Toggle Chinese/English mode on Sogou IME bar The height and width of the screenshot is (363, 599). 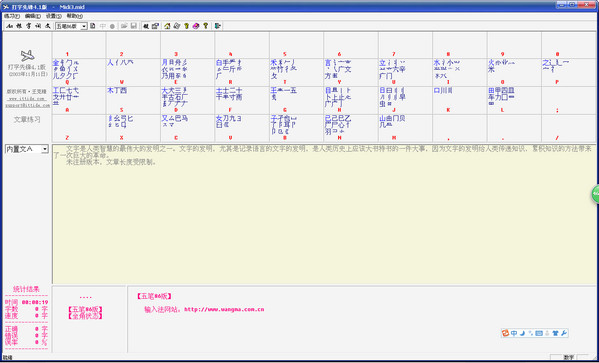(514, 333)
